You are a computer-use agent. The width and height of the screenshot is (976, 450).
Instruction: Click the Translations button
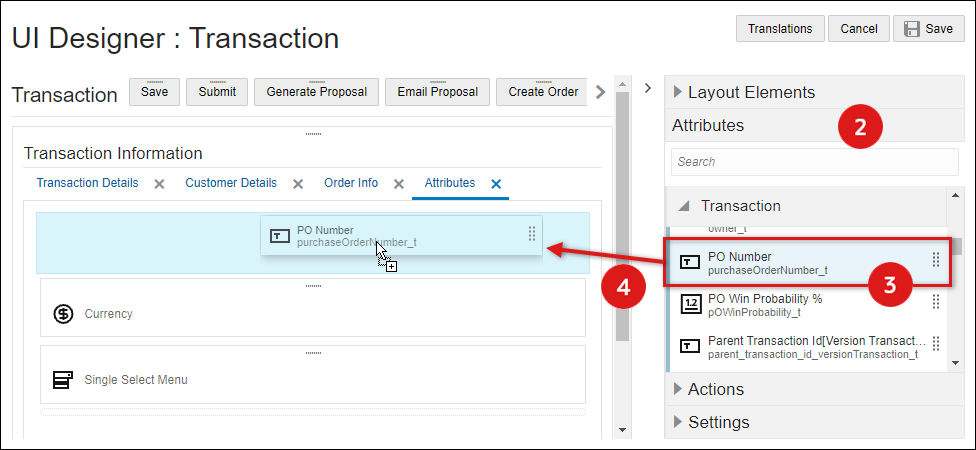pos(780,29)
